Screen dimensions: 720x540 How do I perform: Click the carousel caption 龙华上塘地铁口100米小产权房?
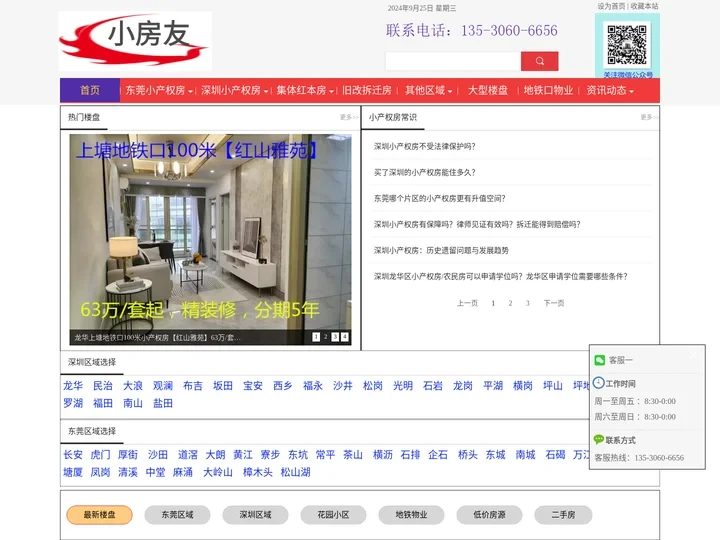tap(158, 338)
